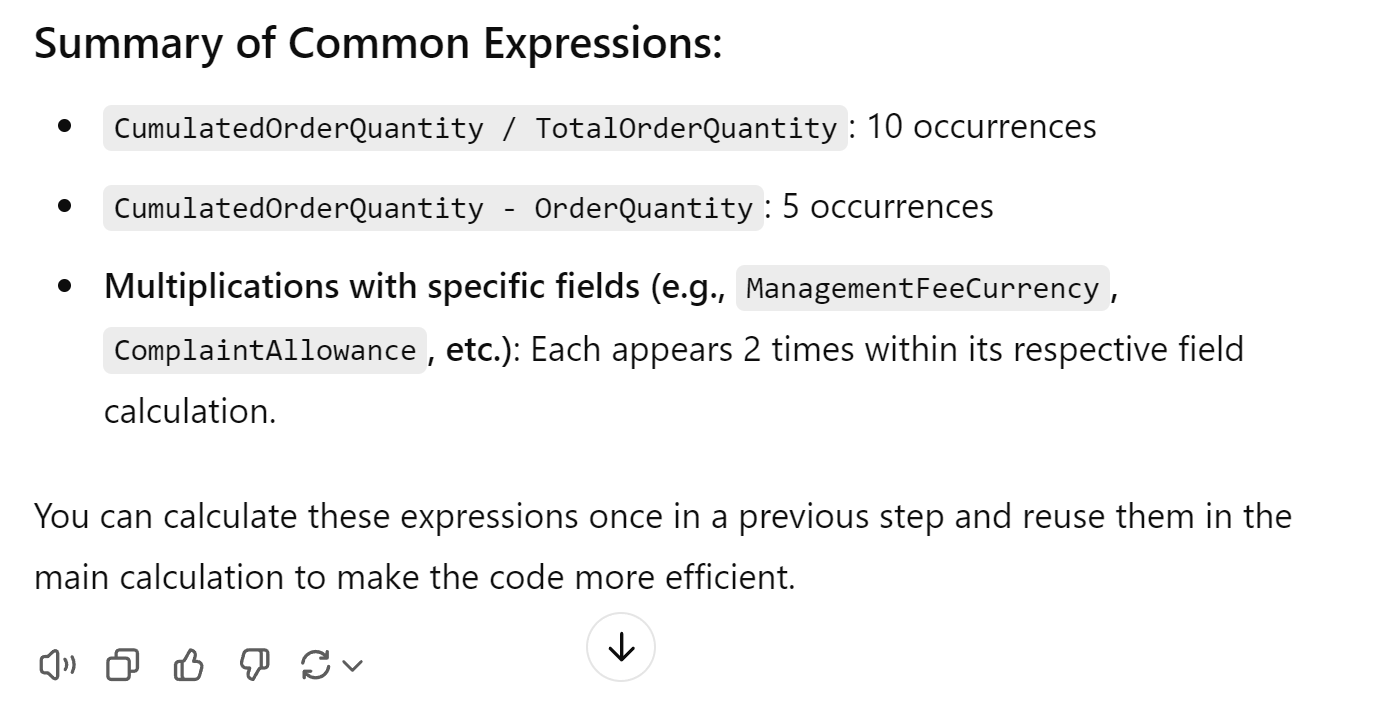Click the CumulatedOrderQuantity / TotalOrderQuantity code snippet
The image size is (1381, 713).
tap(475, 128)
